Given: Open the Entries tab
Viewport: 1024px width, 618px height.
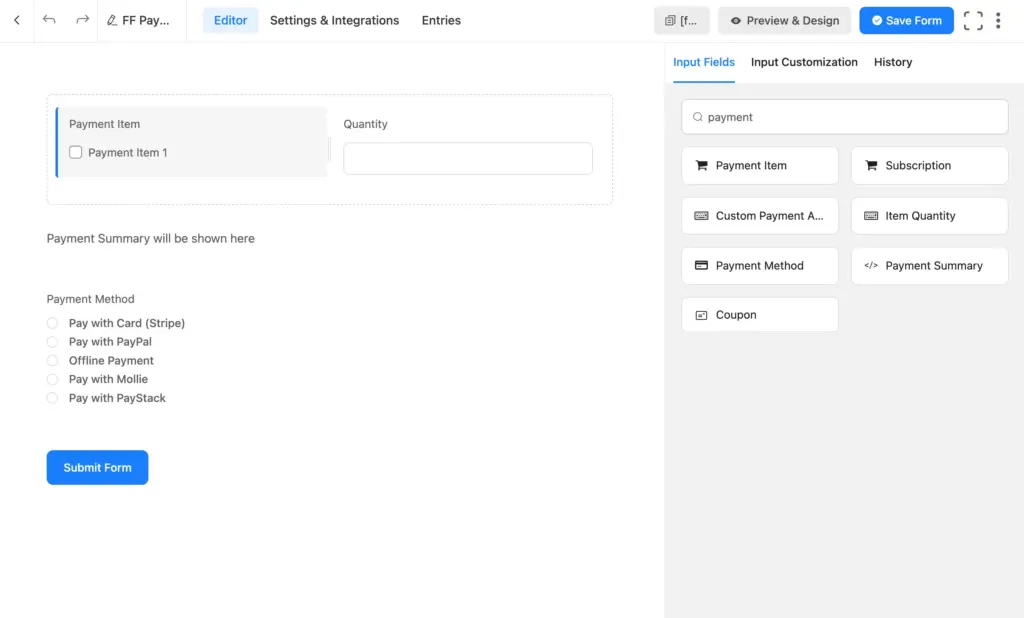Looking at the screenshot, I should tap(441, 20).
